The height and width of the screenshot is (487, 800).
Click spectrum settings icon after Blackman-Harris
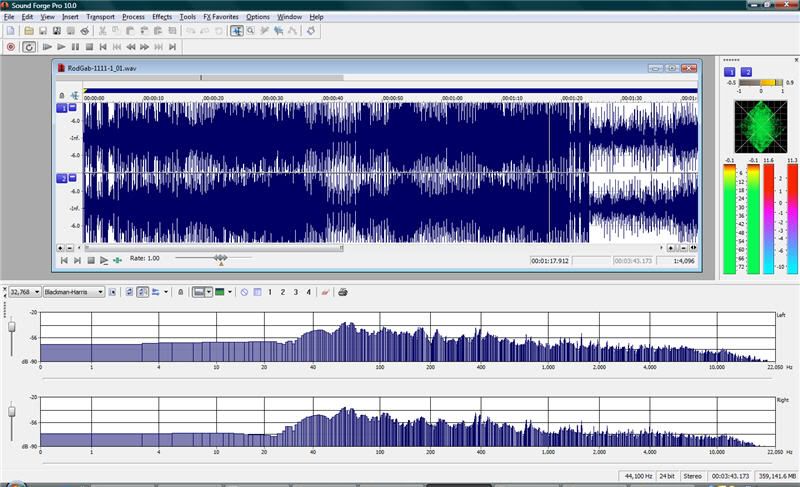(x=112, y=292)
